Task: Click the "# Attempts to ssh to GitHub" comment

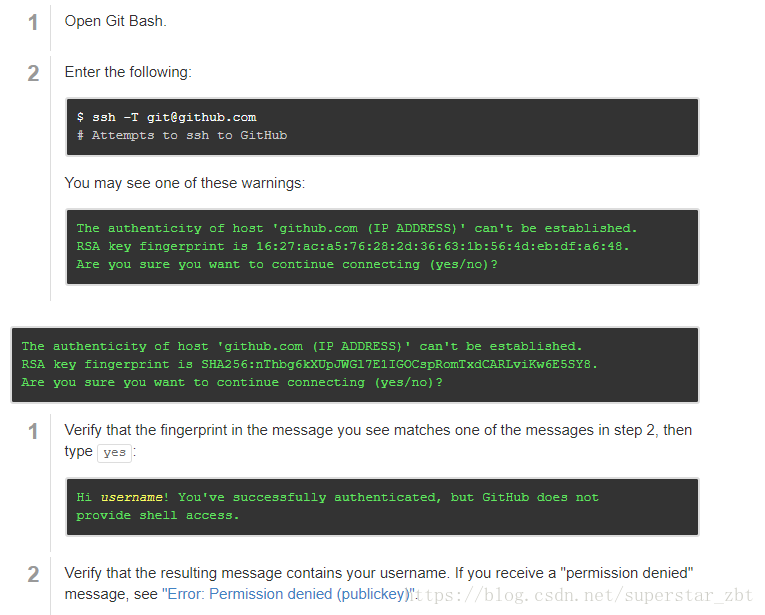Action: point(182,135)
